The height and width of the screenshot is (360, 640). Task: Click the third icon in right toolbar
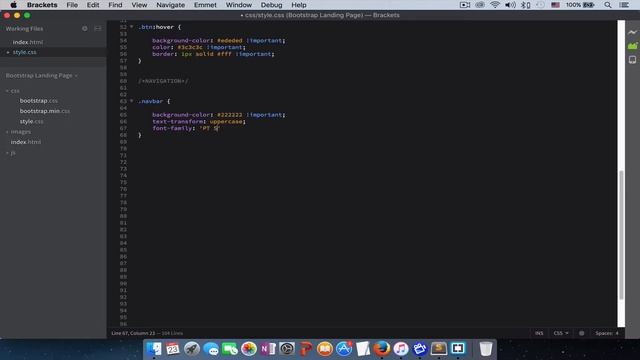pyautogui.click(x=632, y=60)
